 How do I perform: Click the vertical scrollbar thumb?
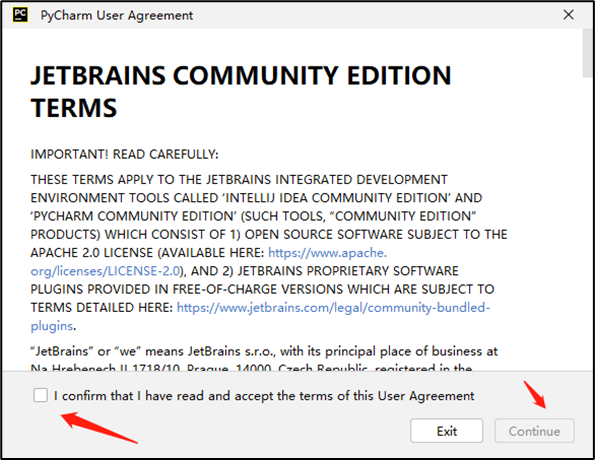588,53
